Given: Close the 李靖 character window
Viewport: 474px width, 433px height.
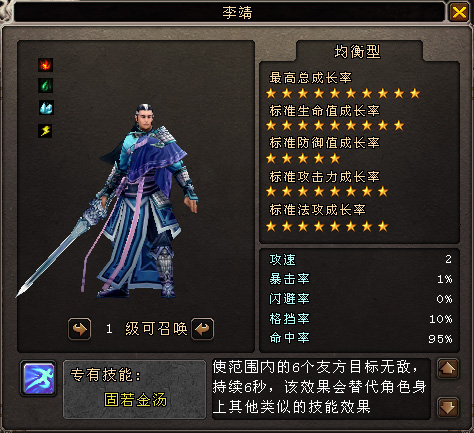Looking at the screenshot, I should coord(459,12).
